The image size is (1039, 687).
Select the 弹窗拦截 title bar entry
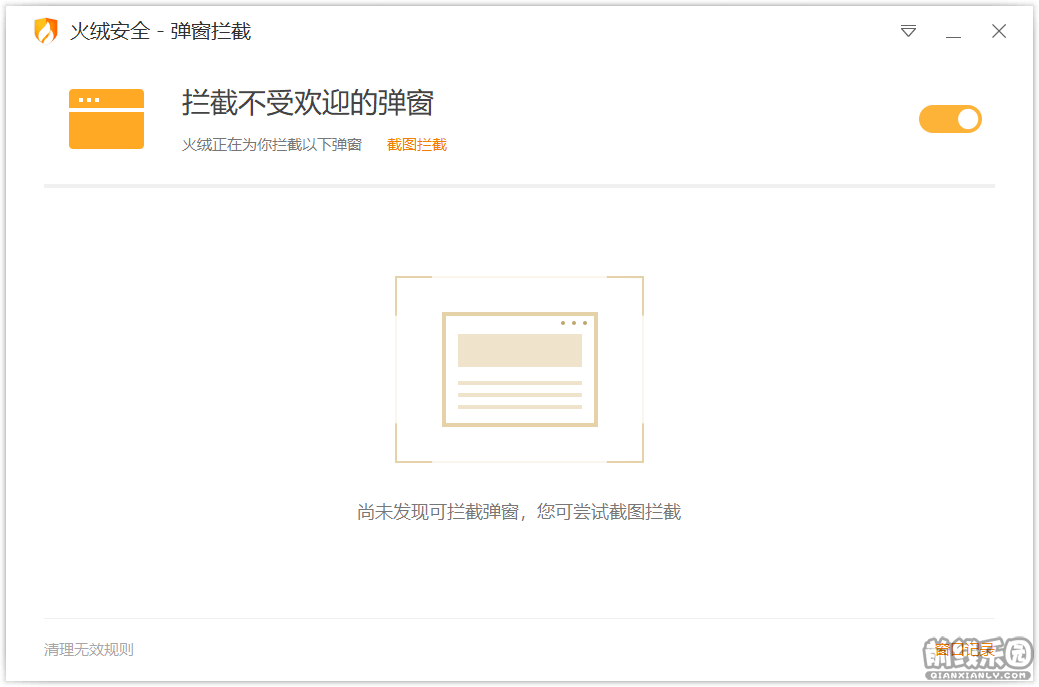209,31
